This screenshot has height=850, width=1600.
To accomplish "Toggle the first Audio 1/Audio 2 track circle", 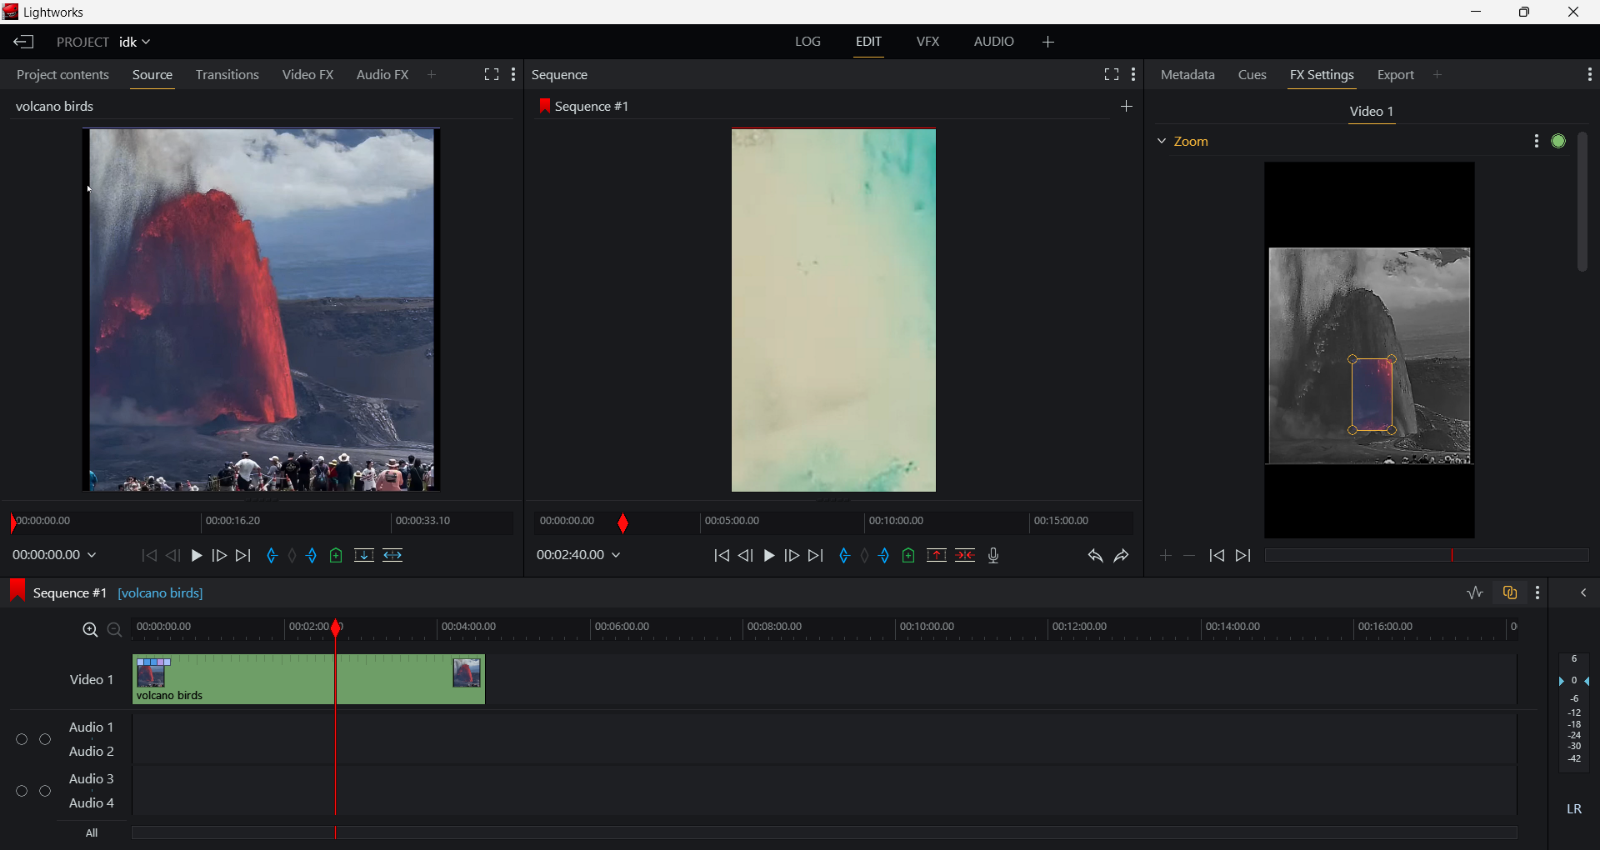I will coord(22,740).
